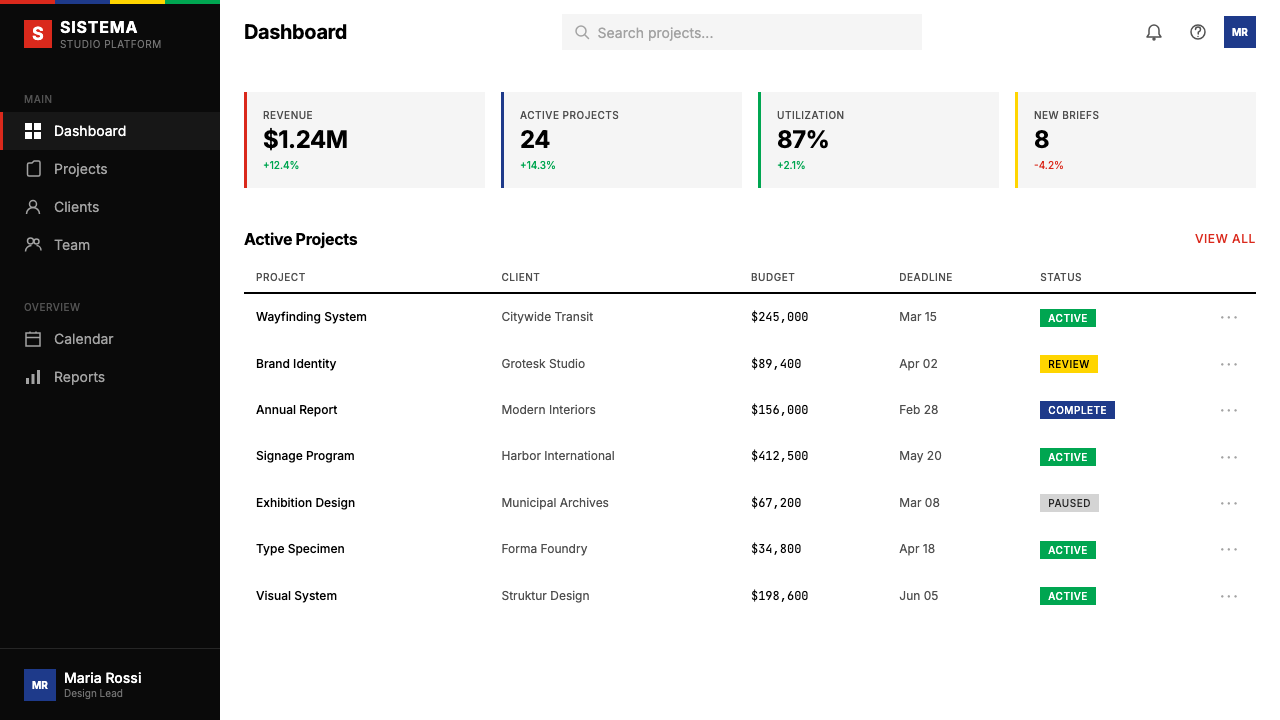
Task: Click budget value $412,500
Action: click(x=780, y=456)
